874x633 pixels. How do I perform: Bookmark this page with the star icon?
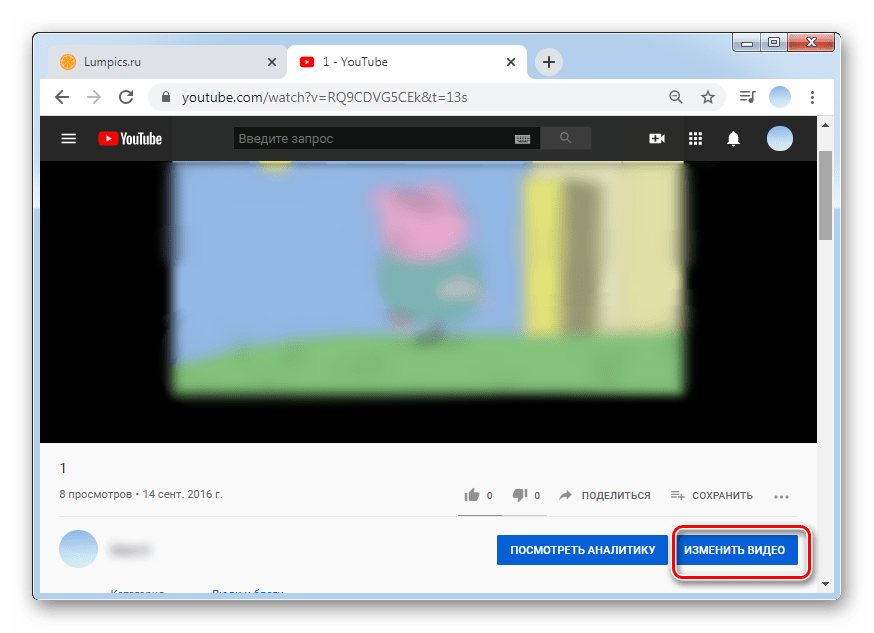click(x=708, y=97)
